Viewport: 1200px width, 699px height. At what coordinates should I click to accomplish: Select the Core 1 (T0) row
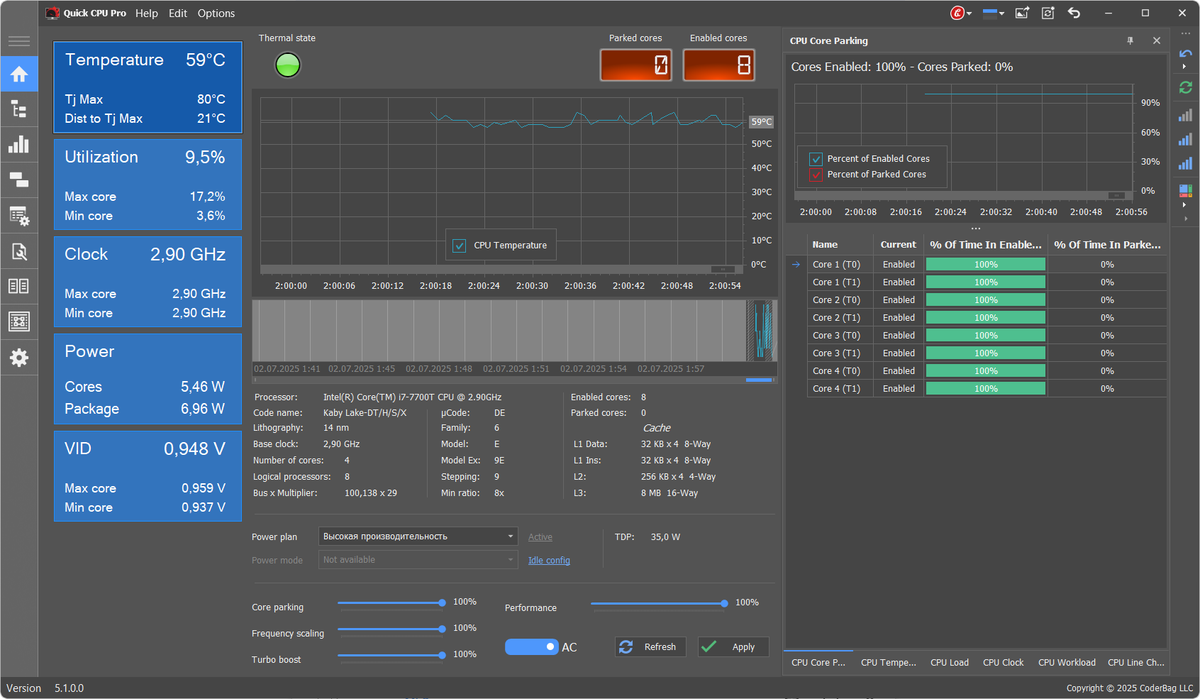pos(986,265)
